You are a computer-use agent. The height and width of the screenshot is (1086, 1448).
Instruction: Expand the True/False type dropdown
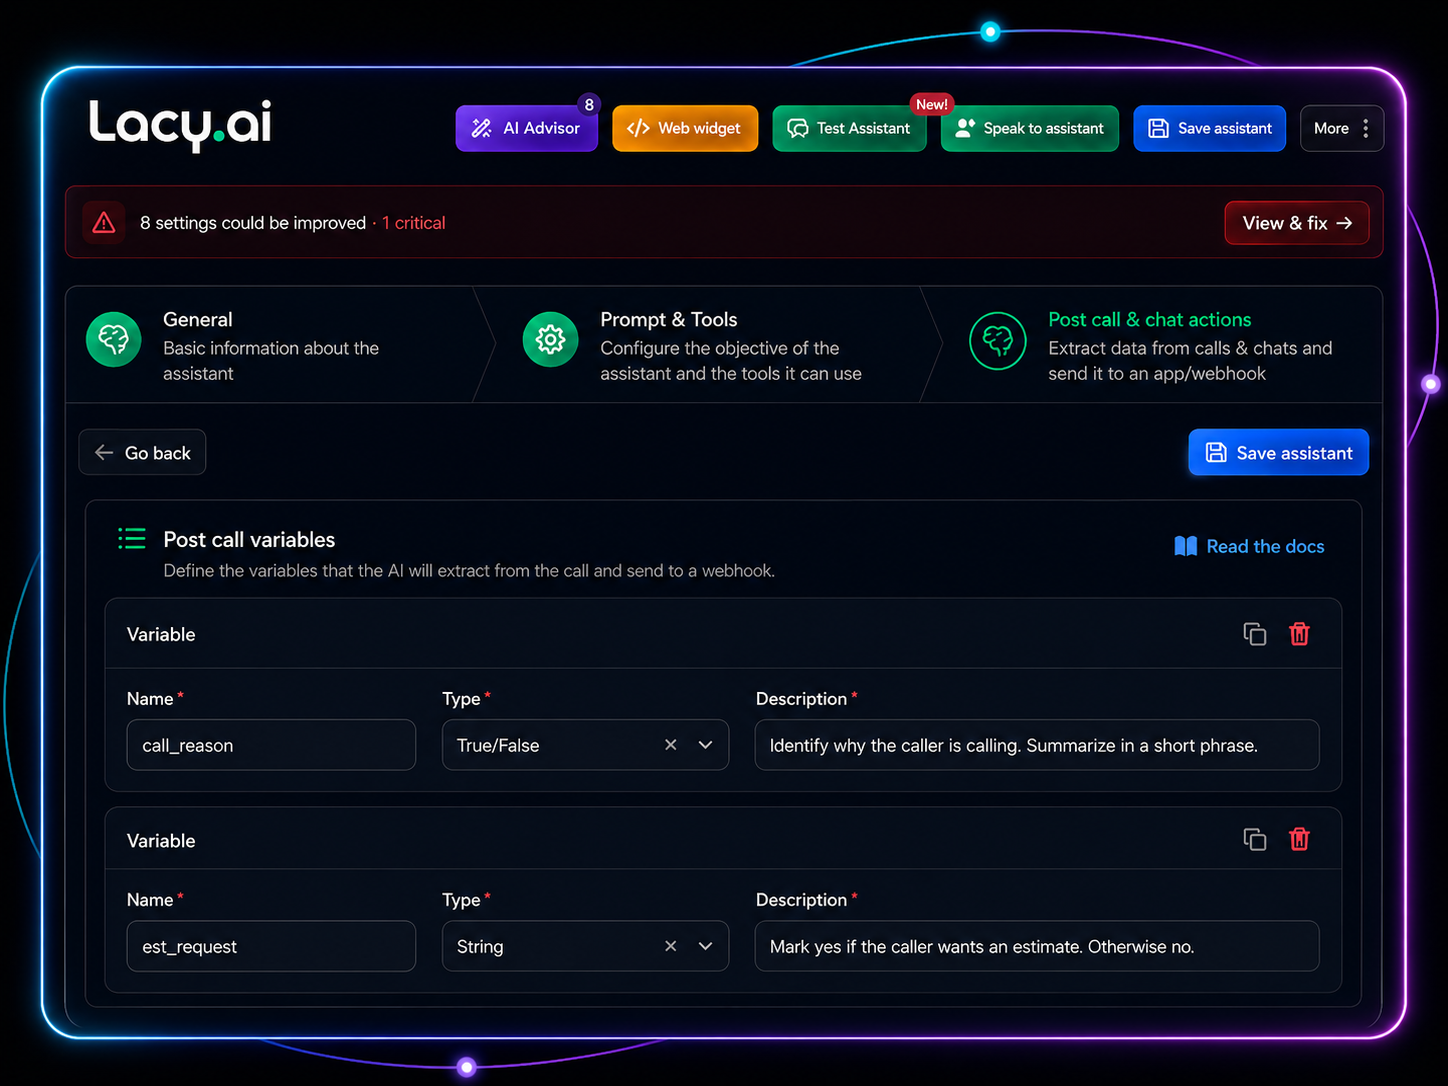tap(705, 745)
